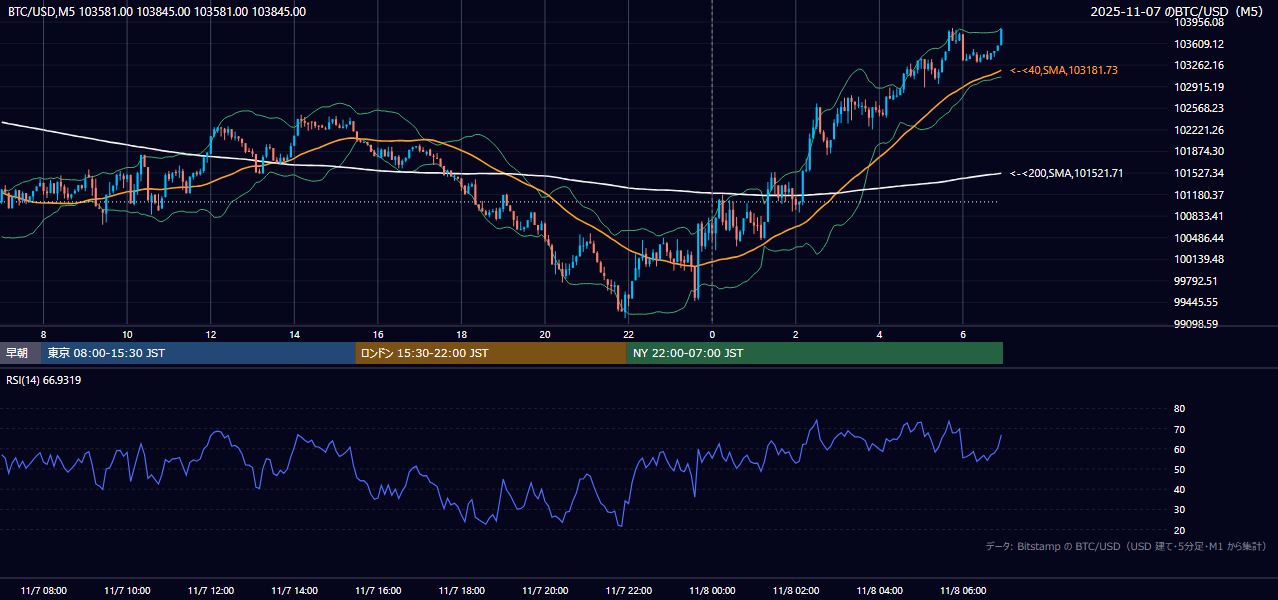
Task: Click the Bitstamp data source note
Action: point(1126,546)
